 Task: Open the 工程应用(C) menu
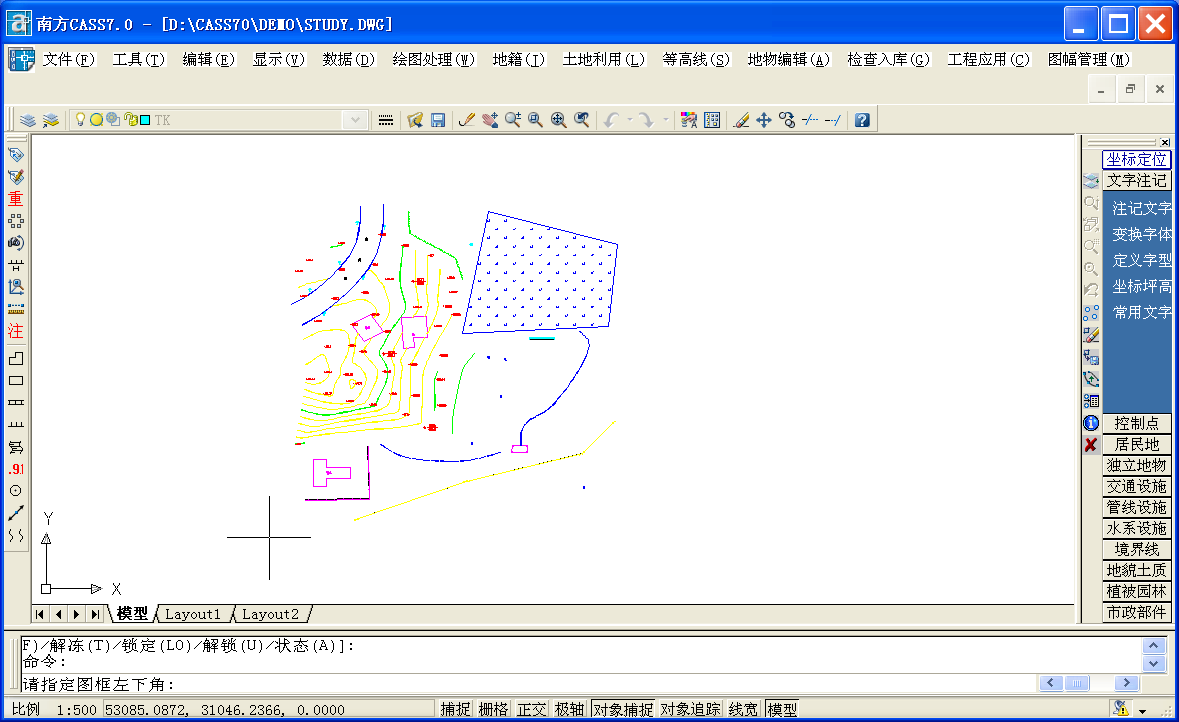click(x=989, y=59)
